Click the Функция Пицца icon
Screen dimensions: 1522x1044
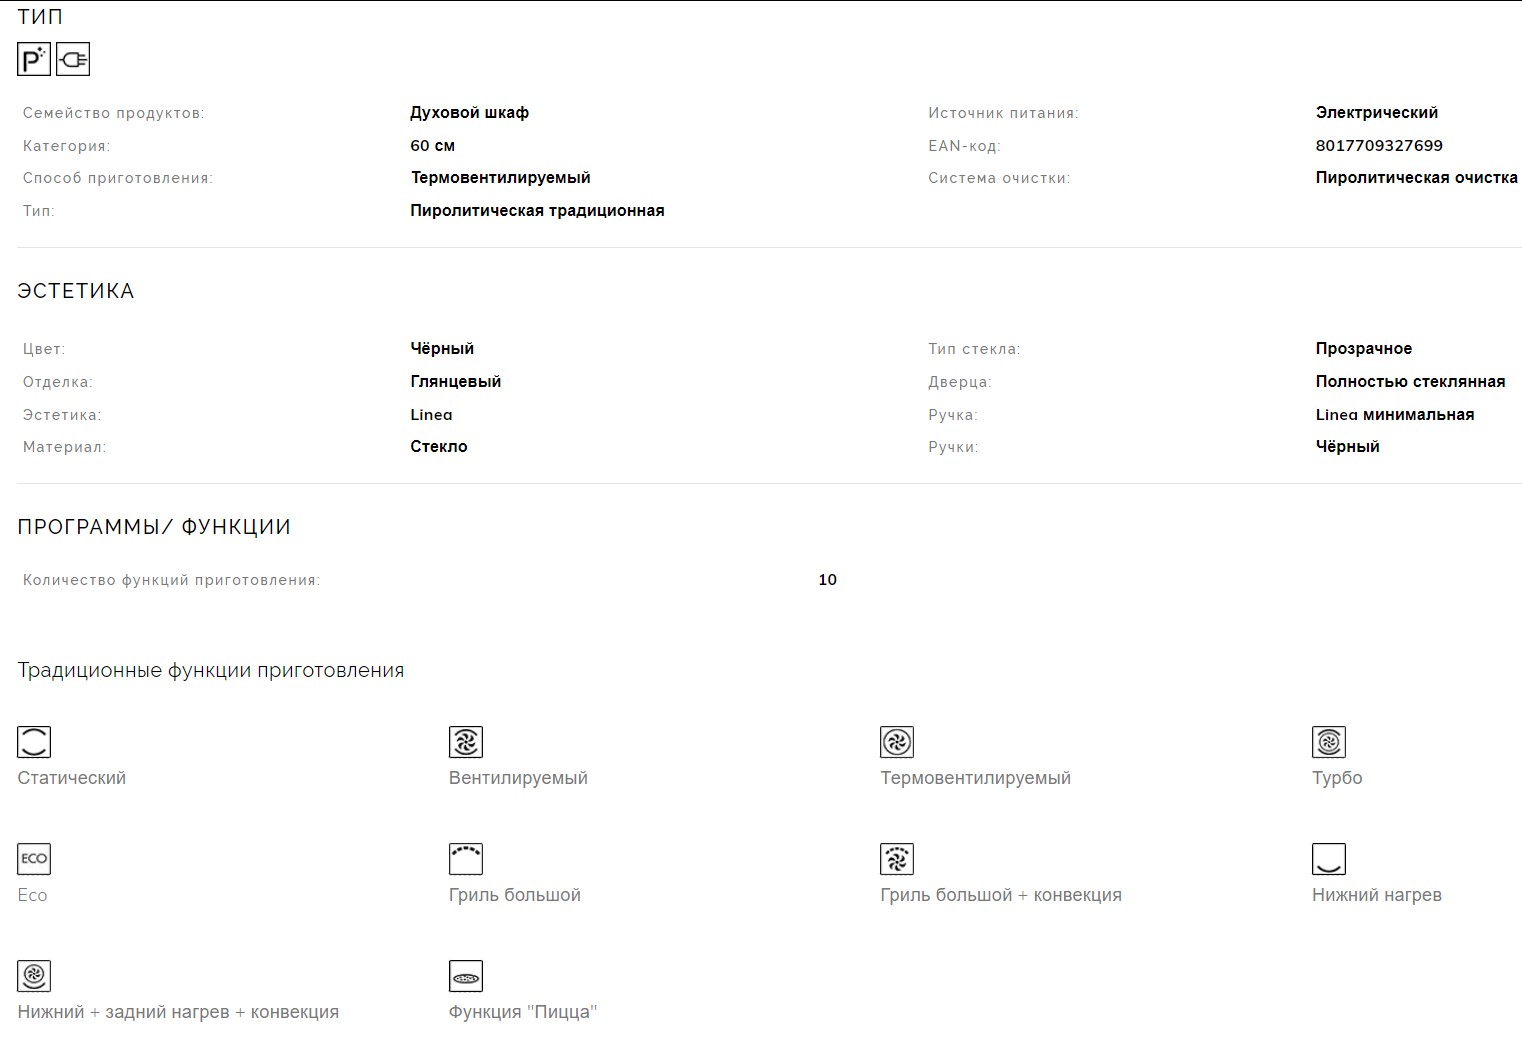(466, 976)
